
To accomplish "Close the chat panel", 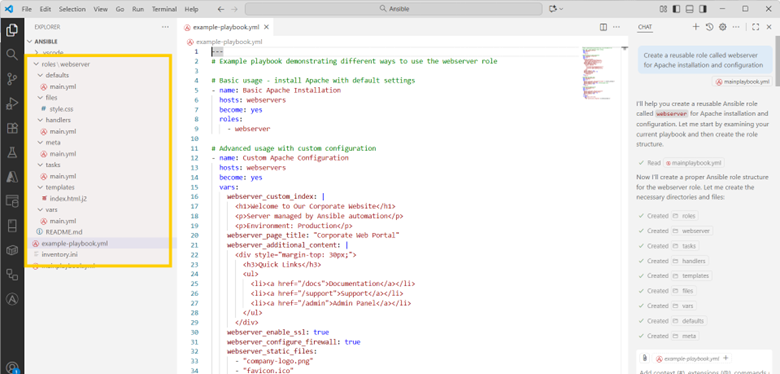I will click(x=769, y=27).
